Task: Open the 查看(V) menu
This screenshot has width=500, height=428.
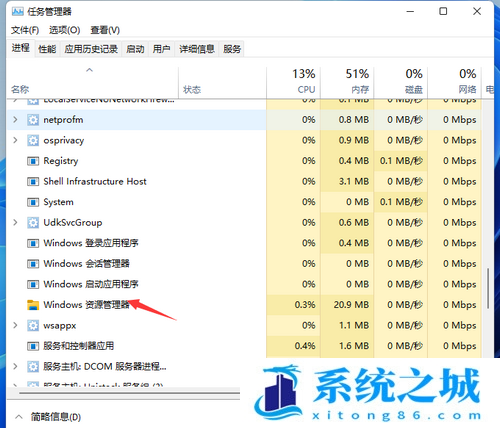Action: 105,30
